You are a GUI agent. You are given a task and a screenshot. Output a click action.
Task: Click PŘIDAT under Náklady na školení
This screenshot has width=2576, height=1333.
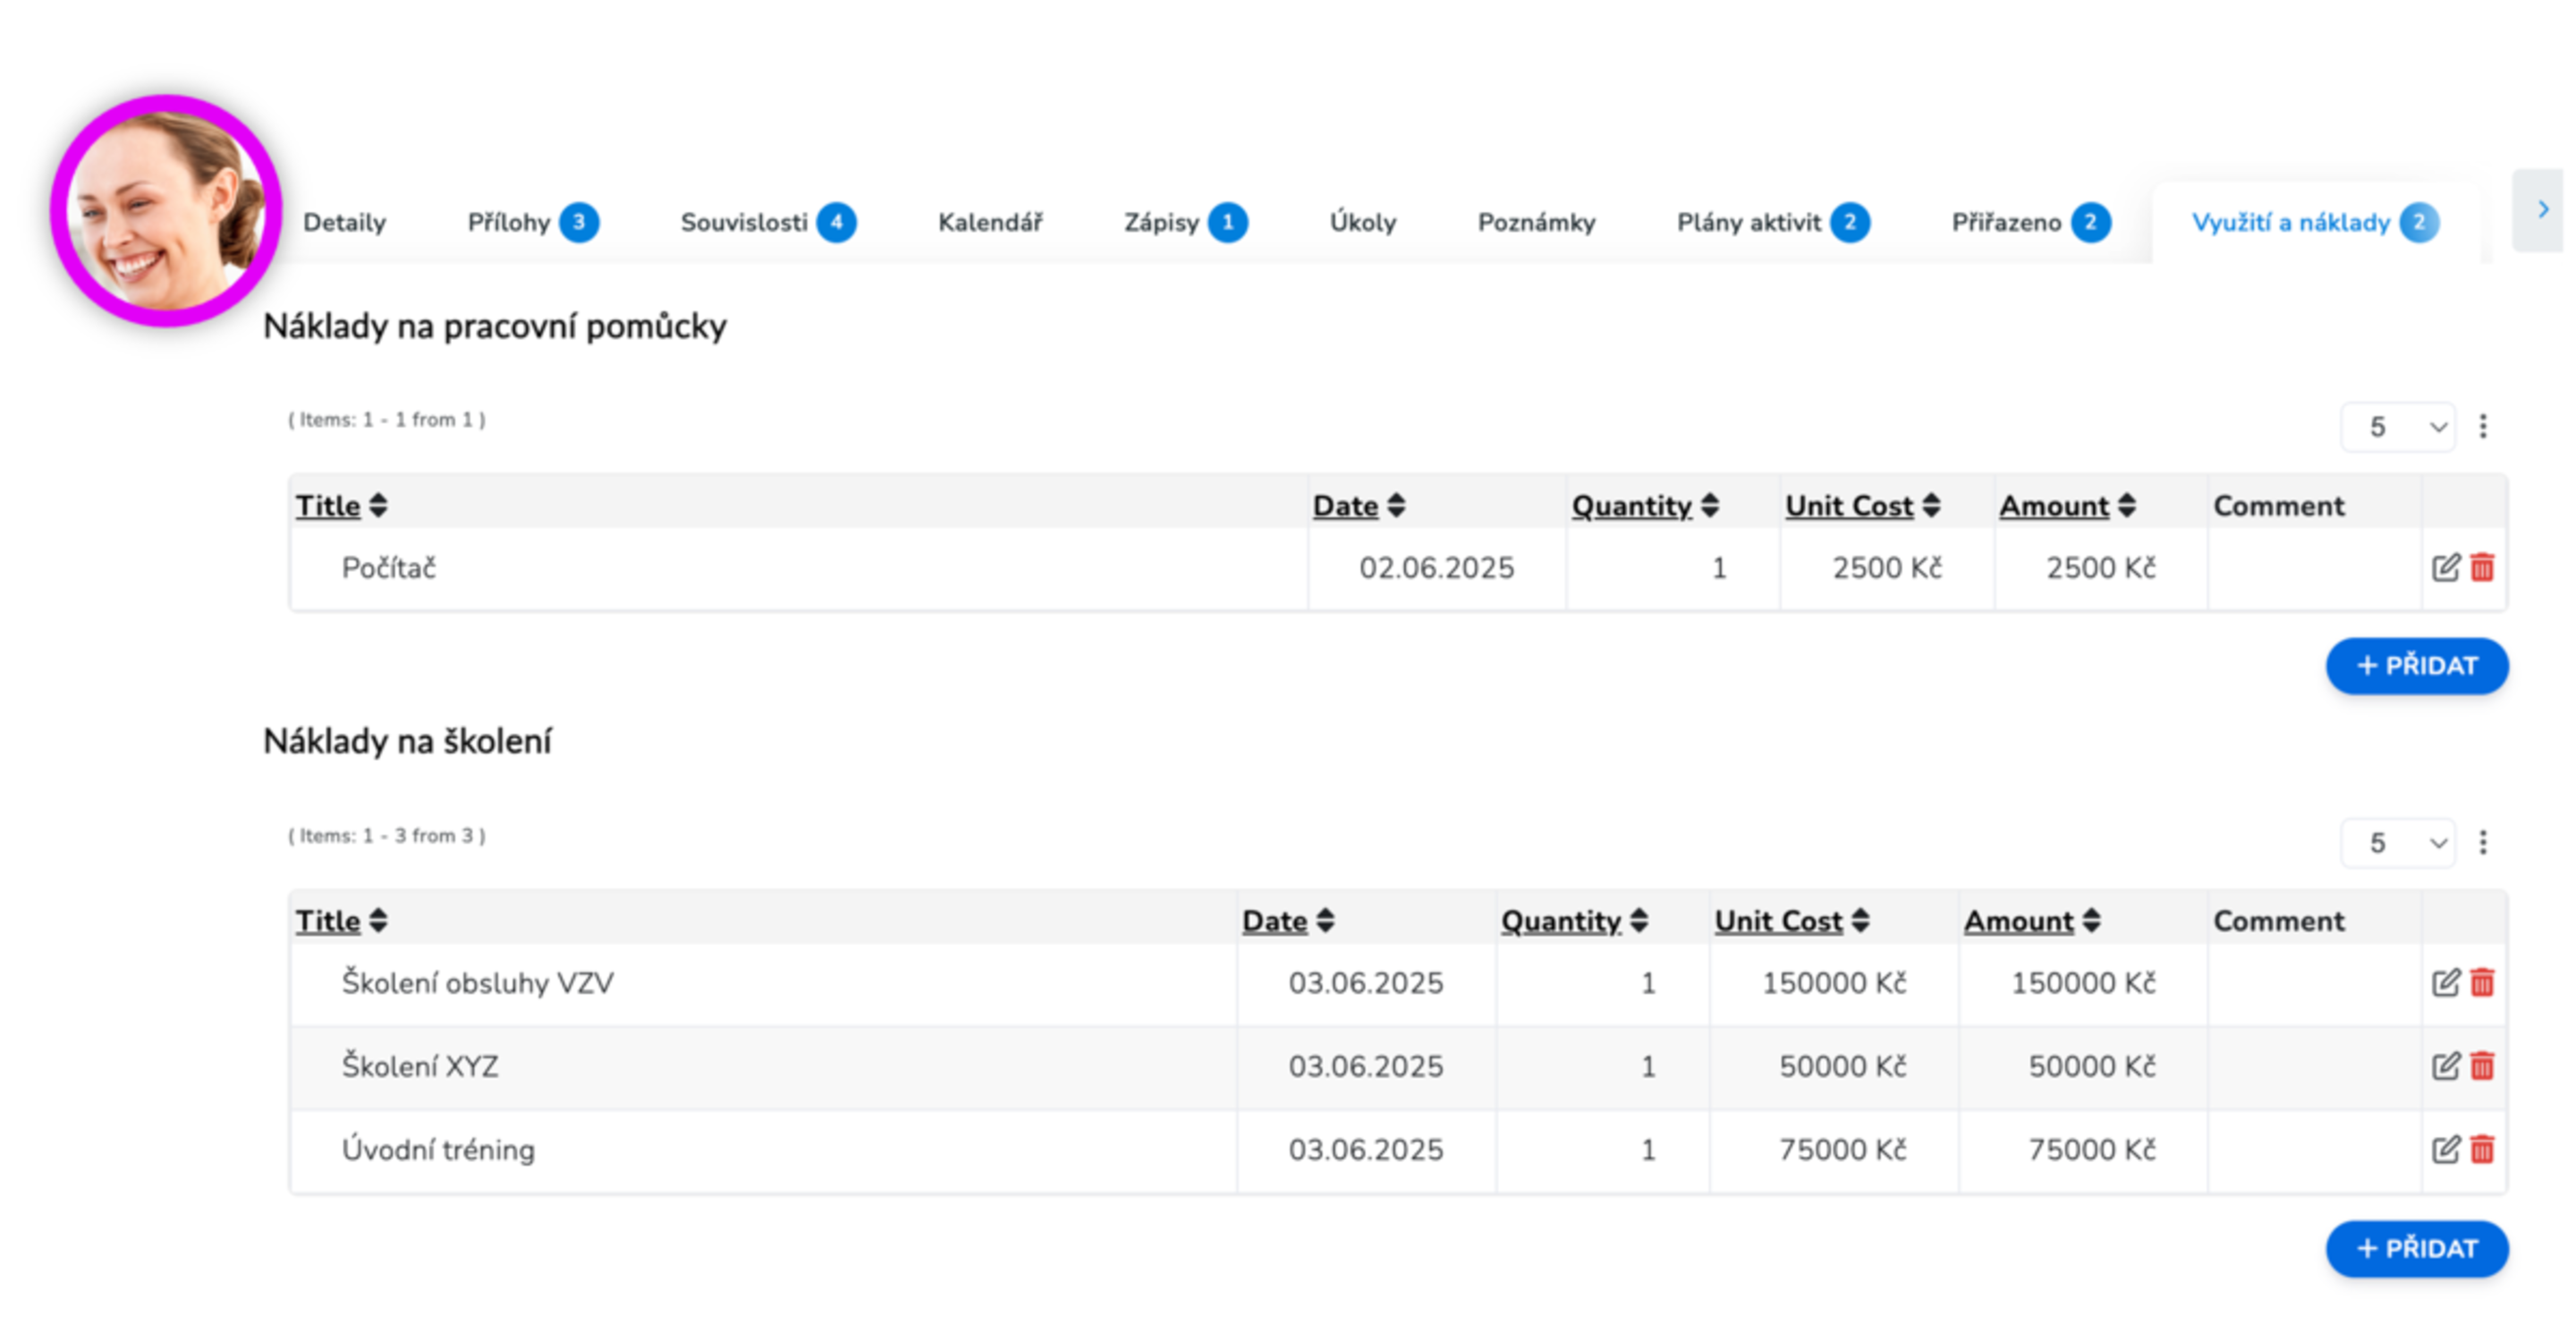coord(2417,1249)
